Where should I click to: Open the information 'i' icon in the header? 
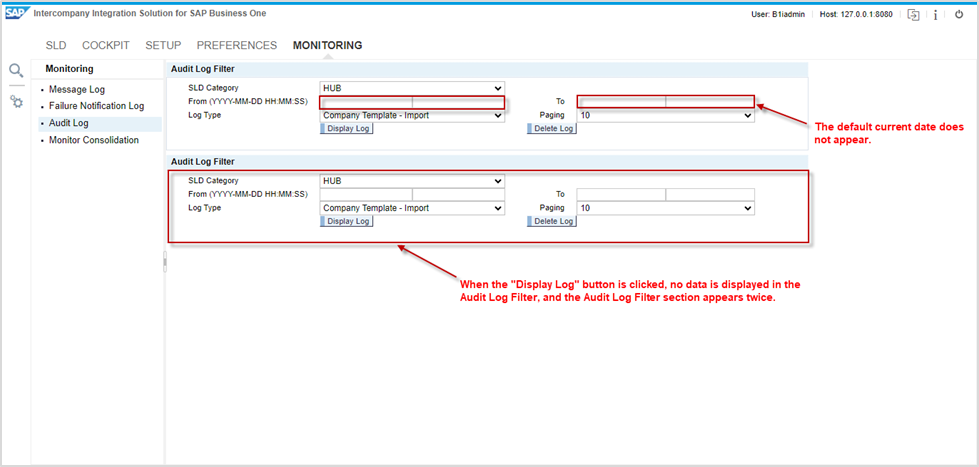coord(935,15)
